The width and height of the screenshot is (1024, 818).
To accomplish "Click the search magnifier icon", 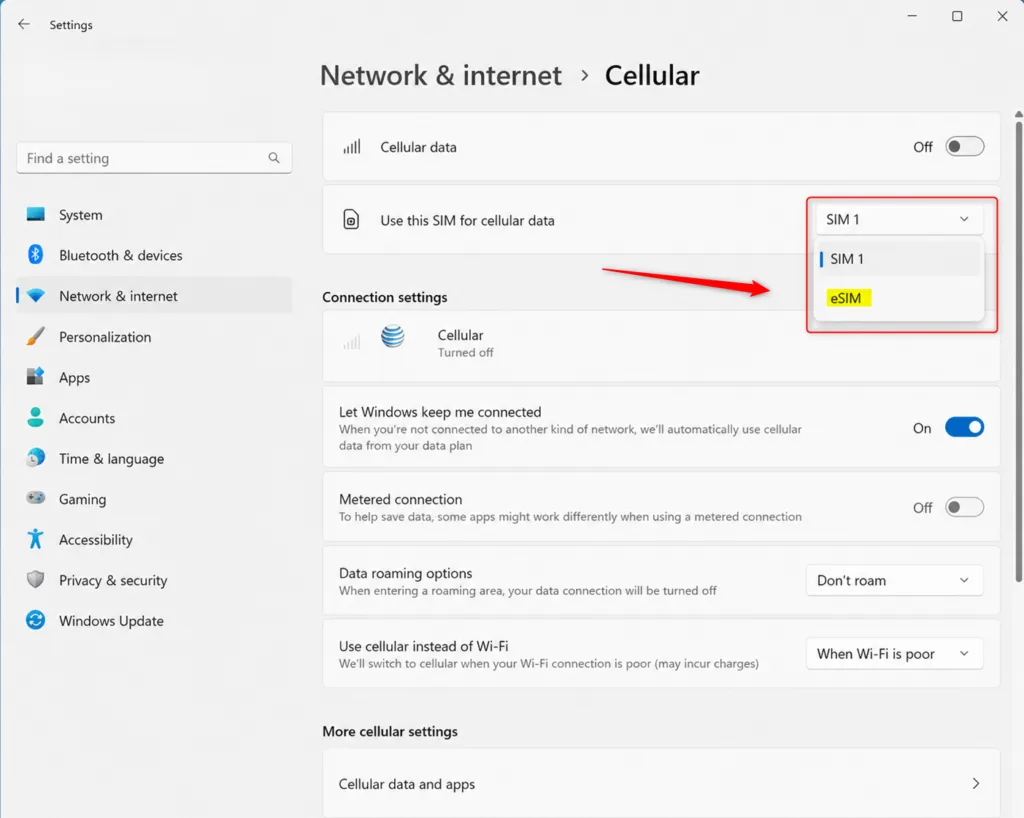I will click(274, 158).
